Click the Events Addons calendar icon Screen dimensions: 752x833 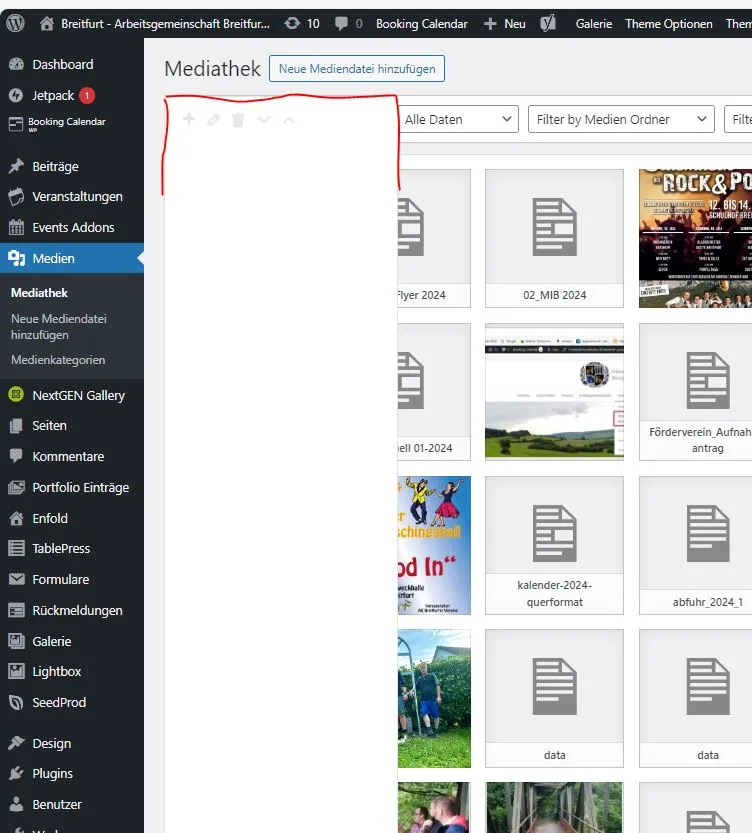(x=16, y=227)
